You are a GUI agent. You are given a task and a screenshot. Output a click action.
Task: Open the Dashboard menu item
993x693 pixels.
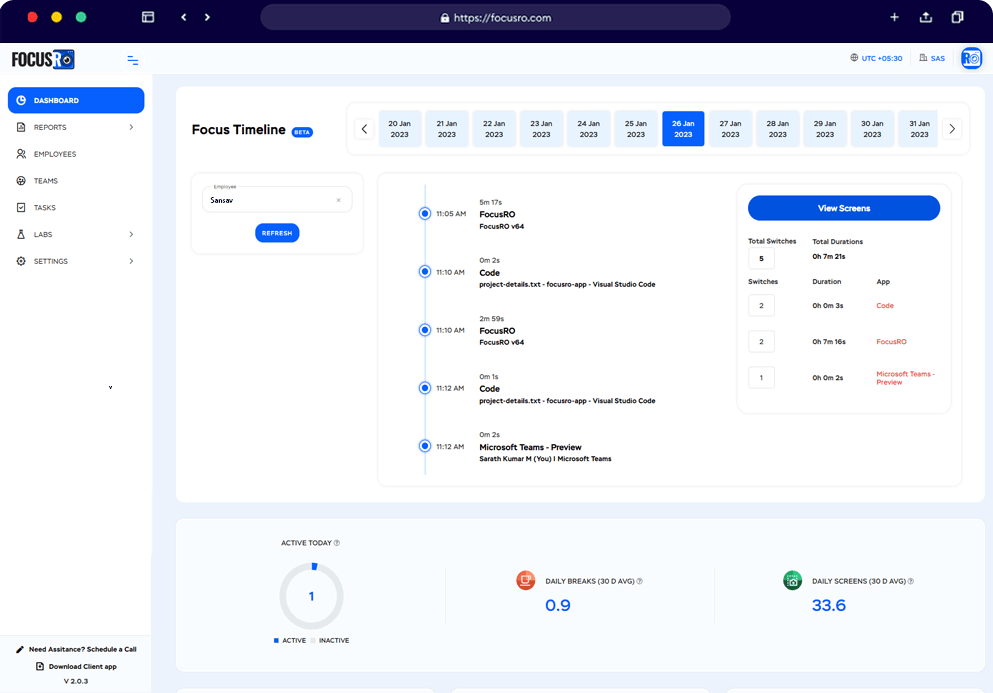point(76,100)
